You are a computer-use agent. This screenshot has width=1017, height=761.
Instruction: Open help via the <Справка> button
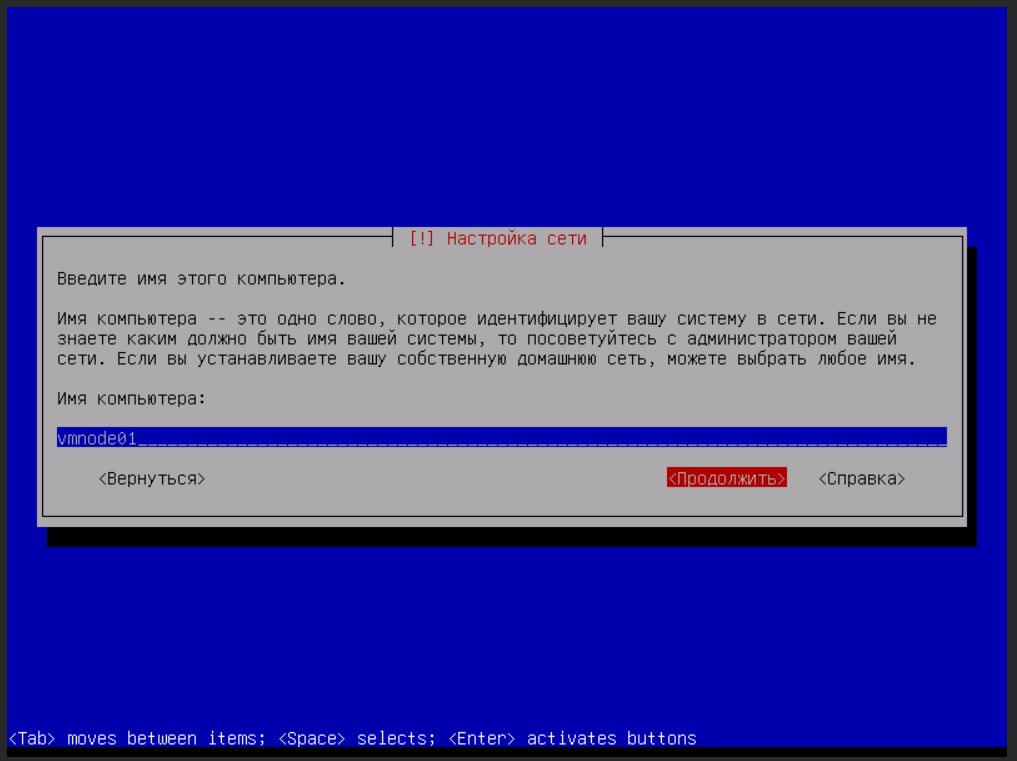[x=861, y=479]
